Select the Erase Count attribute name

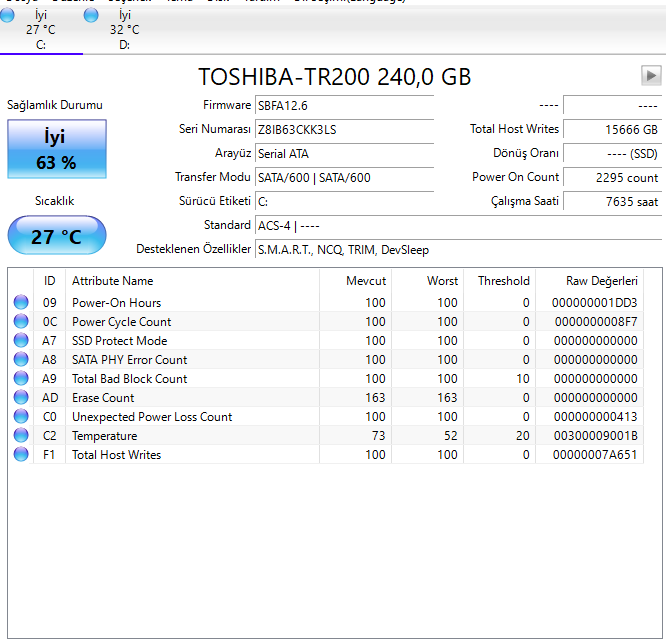pyautogui.click(x=103, y=398)
